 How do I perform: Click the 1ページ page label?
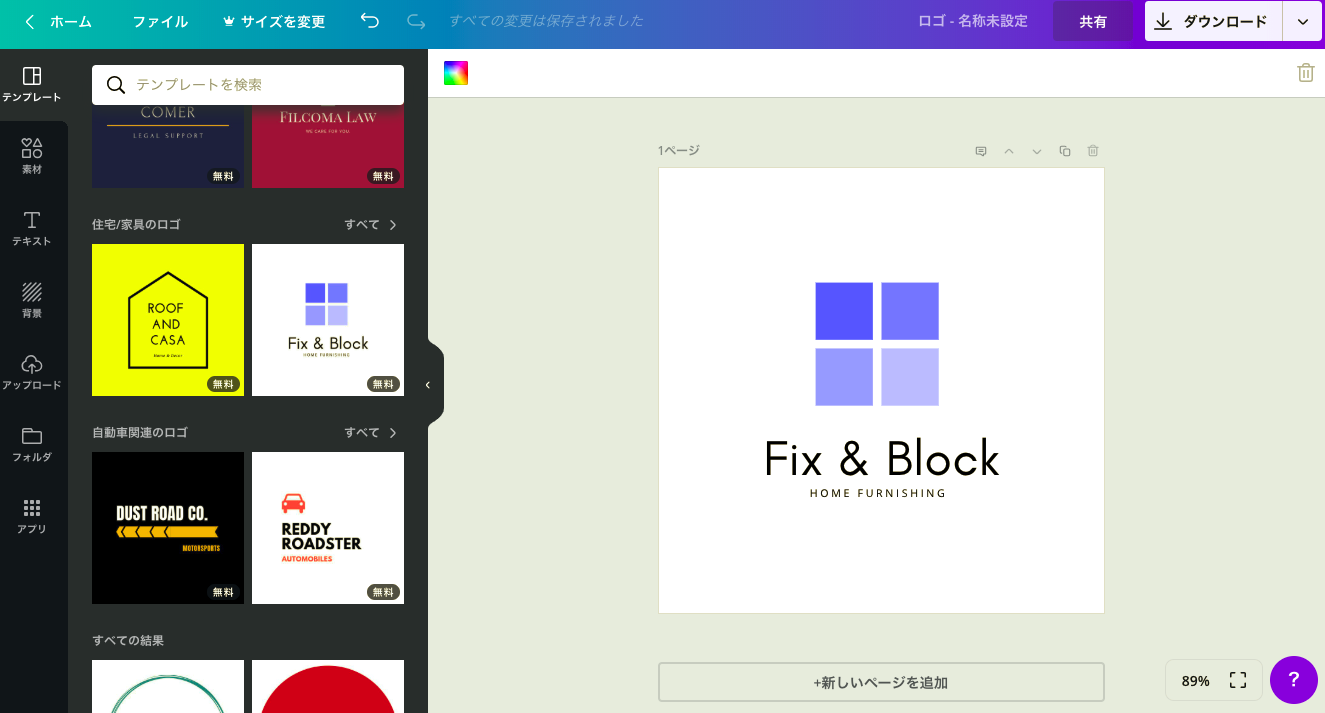679,151
